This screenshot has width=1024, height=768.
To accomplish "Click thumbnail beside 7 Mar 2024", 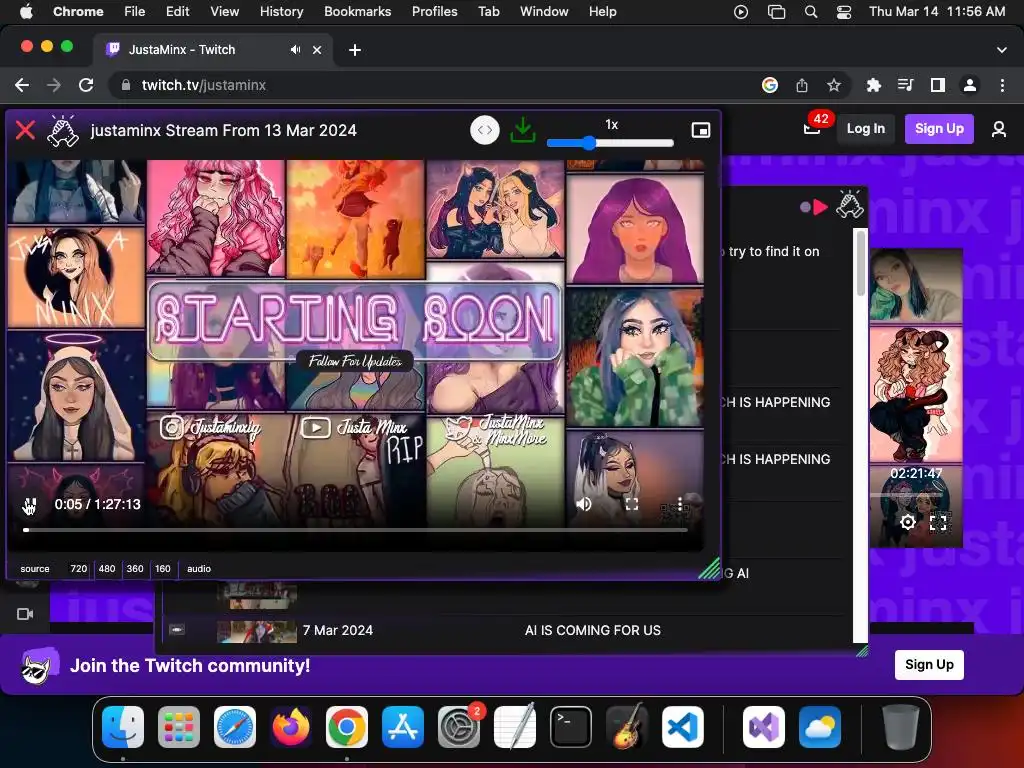I will [257, 632].
